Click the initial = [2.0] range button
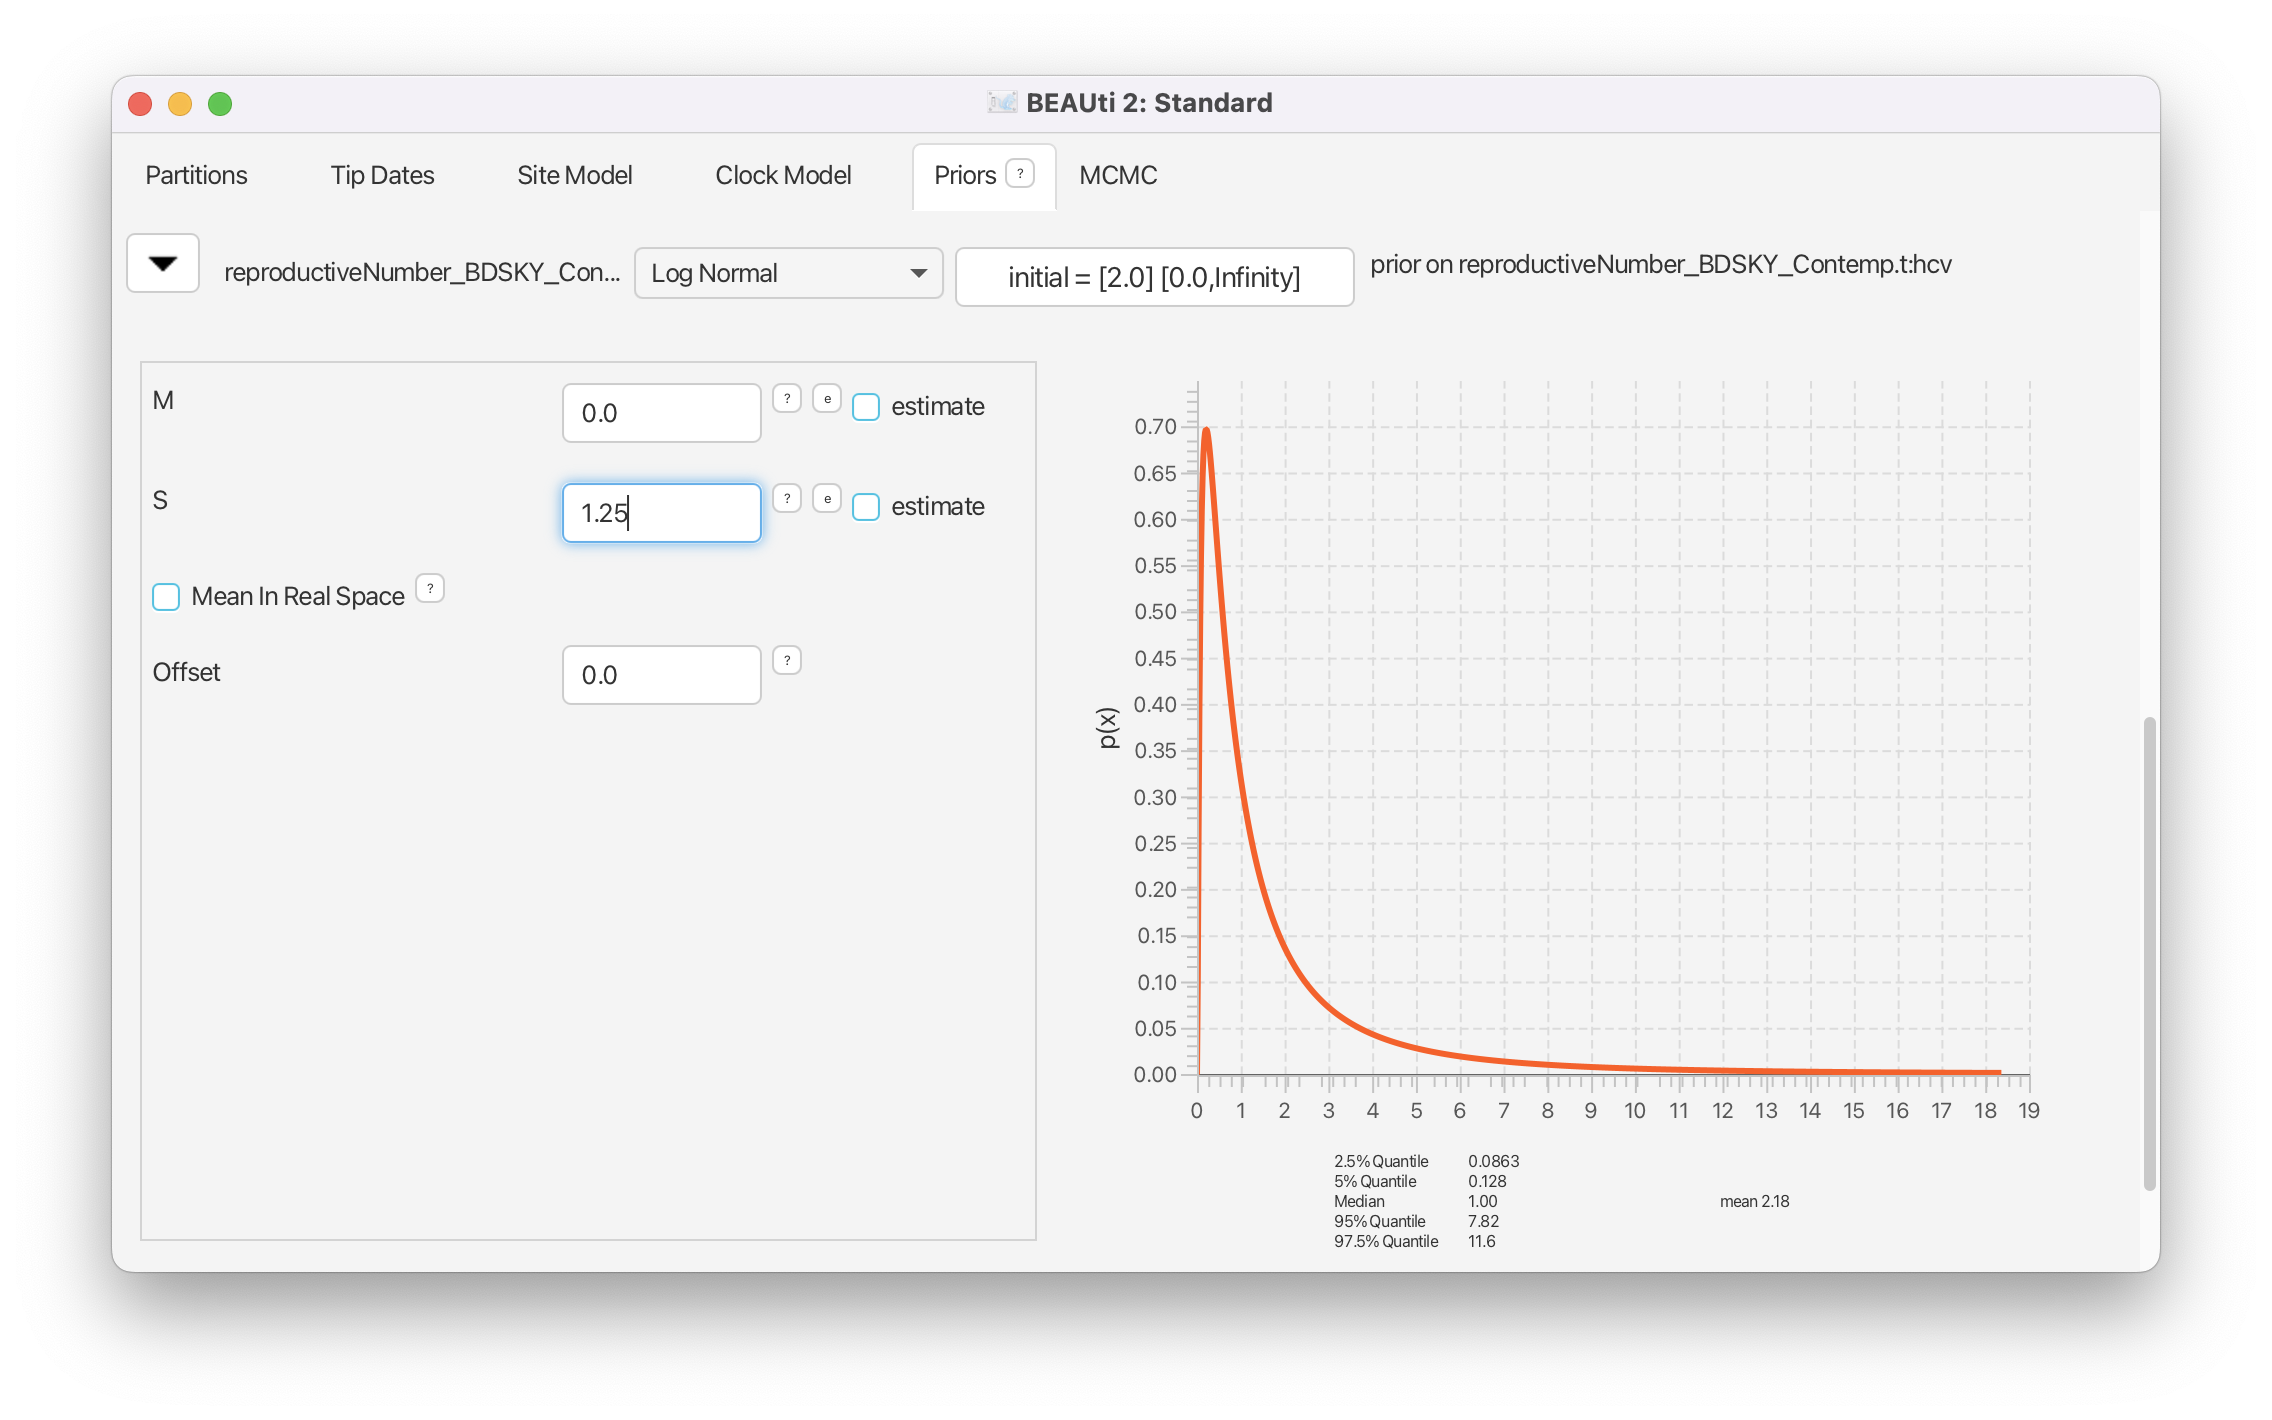 pos(1154,277)
